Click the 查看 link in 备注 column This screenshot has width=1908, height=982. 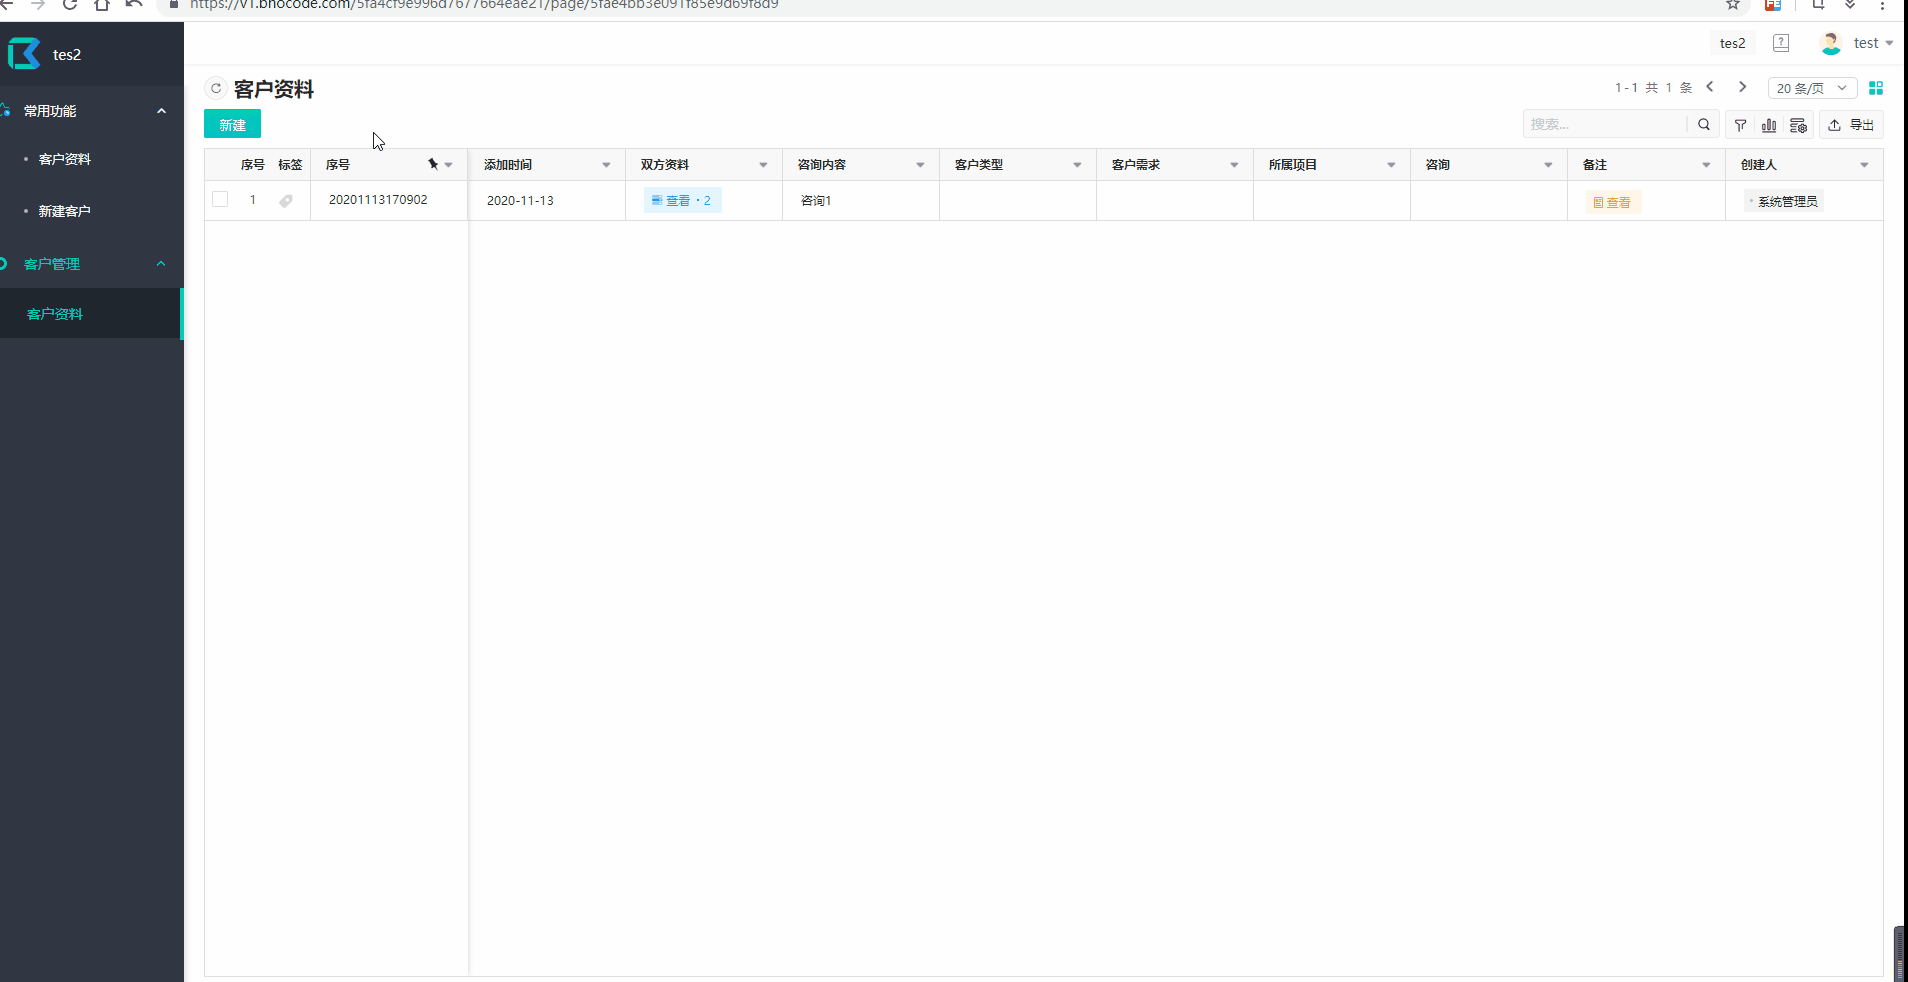pos(1612,202)
